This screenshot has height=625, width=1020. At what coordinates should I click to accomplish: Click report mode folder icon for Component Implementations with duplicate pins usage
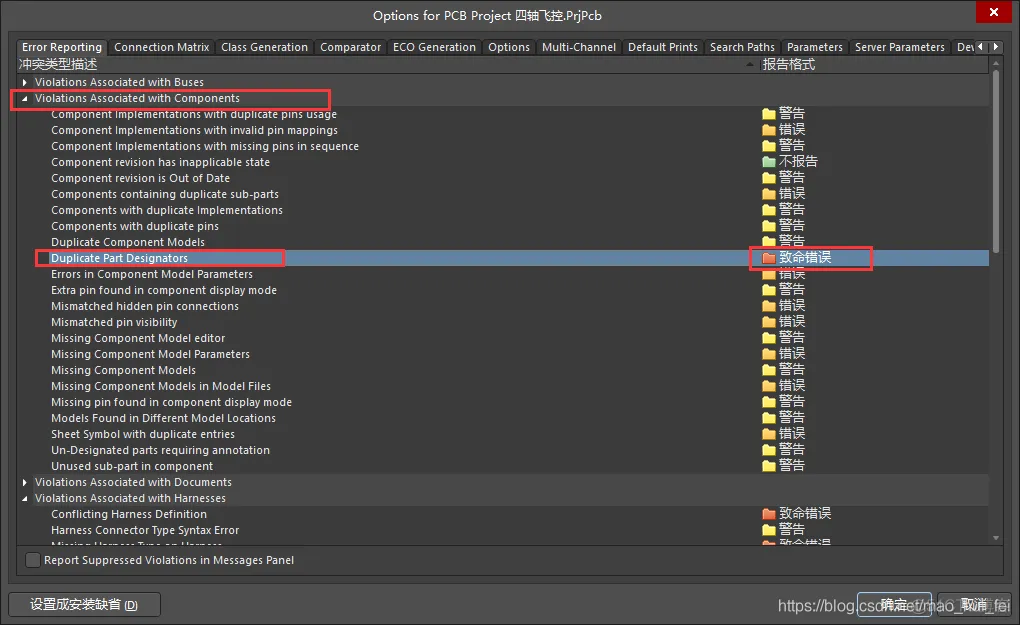pos(768,114)
